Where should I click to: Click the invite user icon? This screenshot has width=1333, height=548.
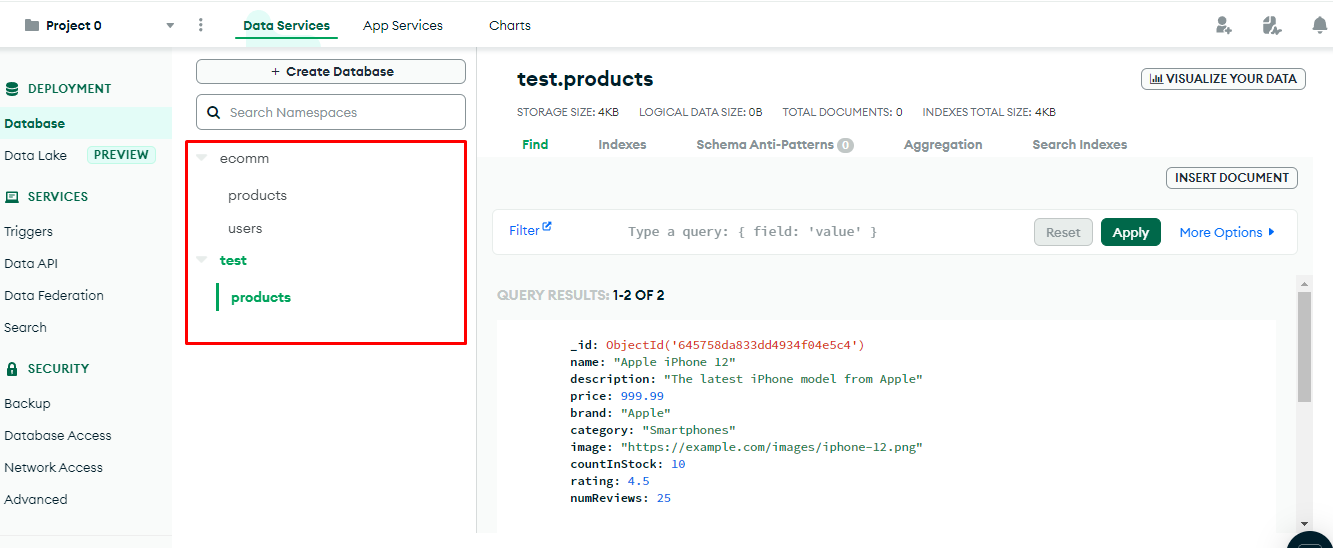coord(1223,26)
